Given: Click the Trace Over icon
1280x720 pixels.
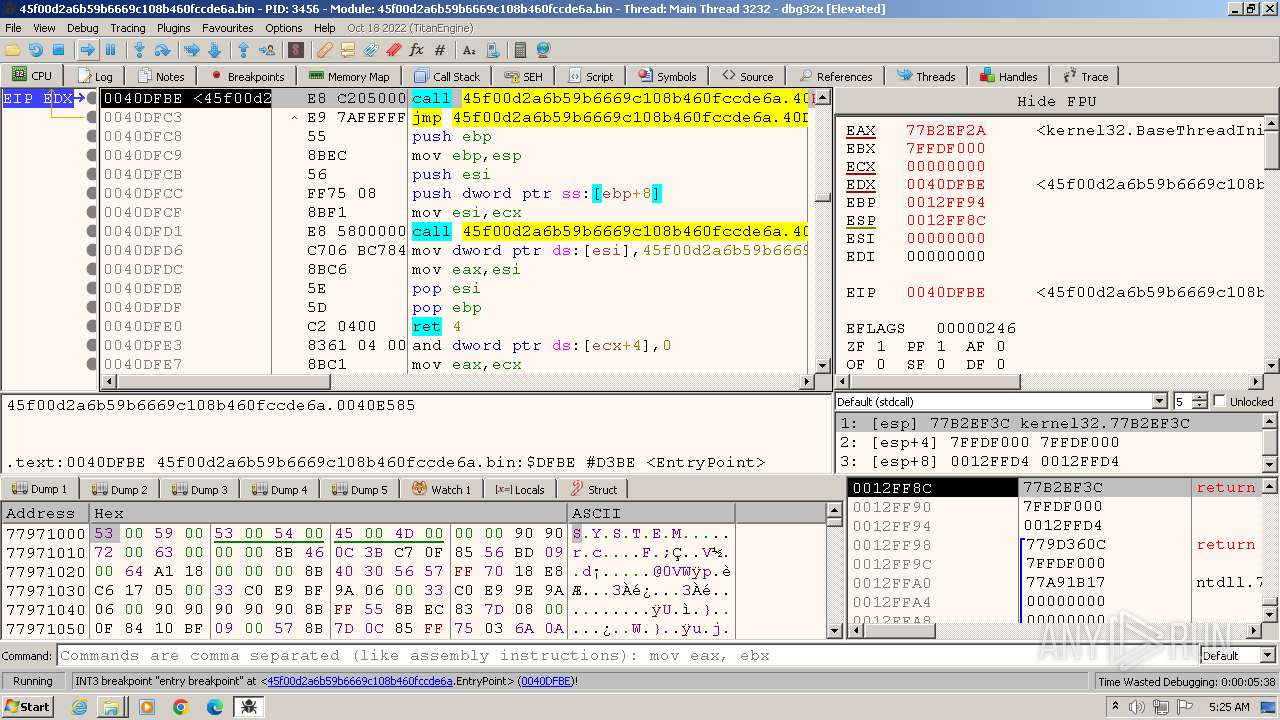Looking at the screenshot, I should [214, 49].
